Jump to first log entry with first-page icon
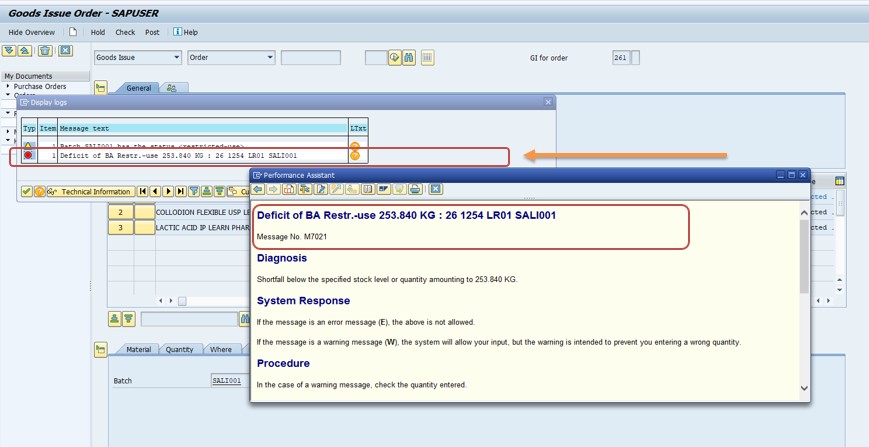The height and width of the screenshot is (447, 869). click(143, 192)
